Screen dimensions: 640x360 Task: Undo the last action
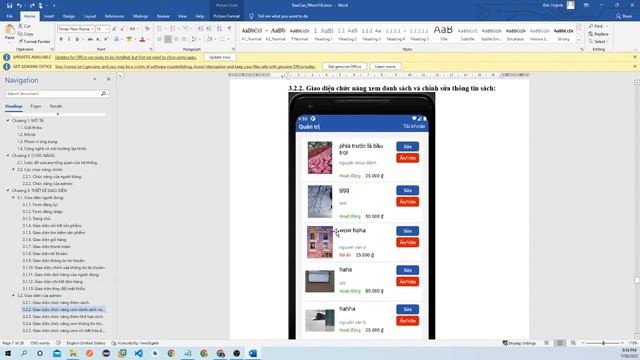pyautogui.click(x=19, y=5)
